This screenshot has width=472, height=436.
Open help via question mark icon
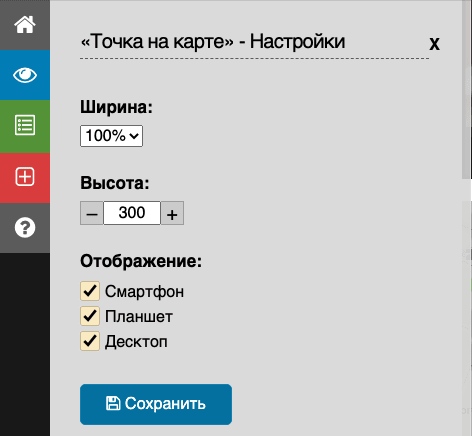[25, 228]
